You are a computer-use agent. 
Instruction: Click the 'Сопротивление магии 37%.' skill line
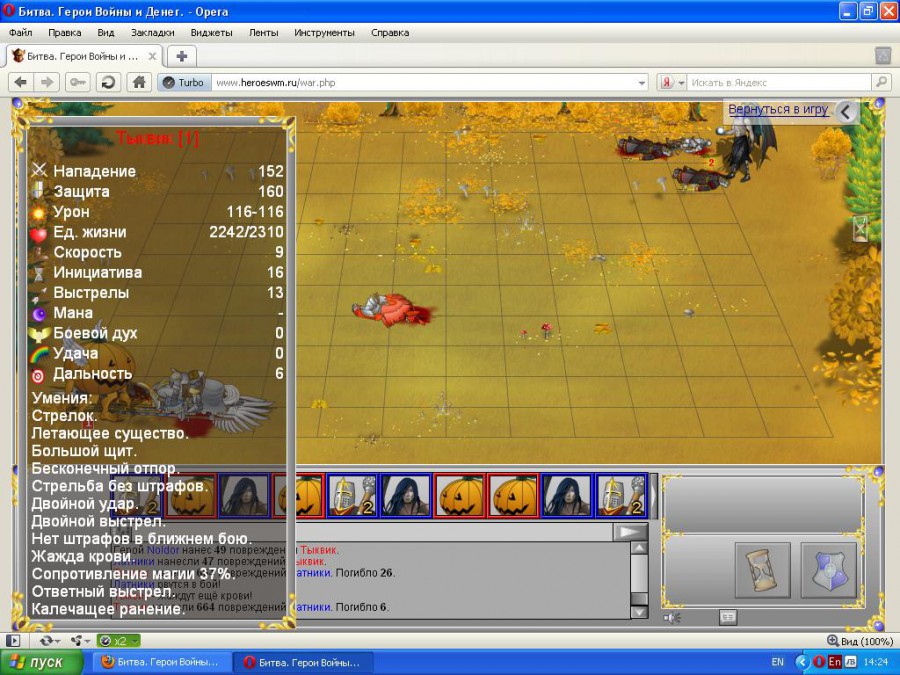point(134,574)
